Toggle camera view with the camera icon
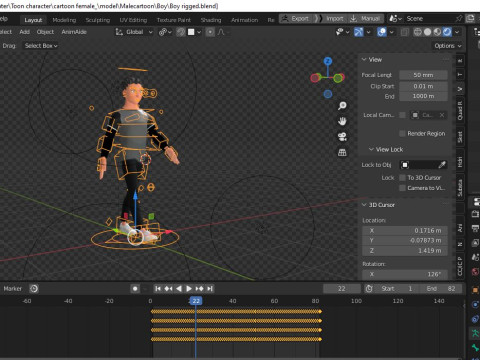 342,137
